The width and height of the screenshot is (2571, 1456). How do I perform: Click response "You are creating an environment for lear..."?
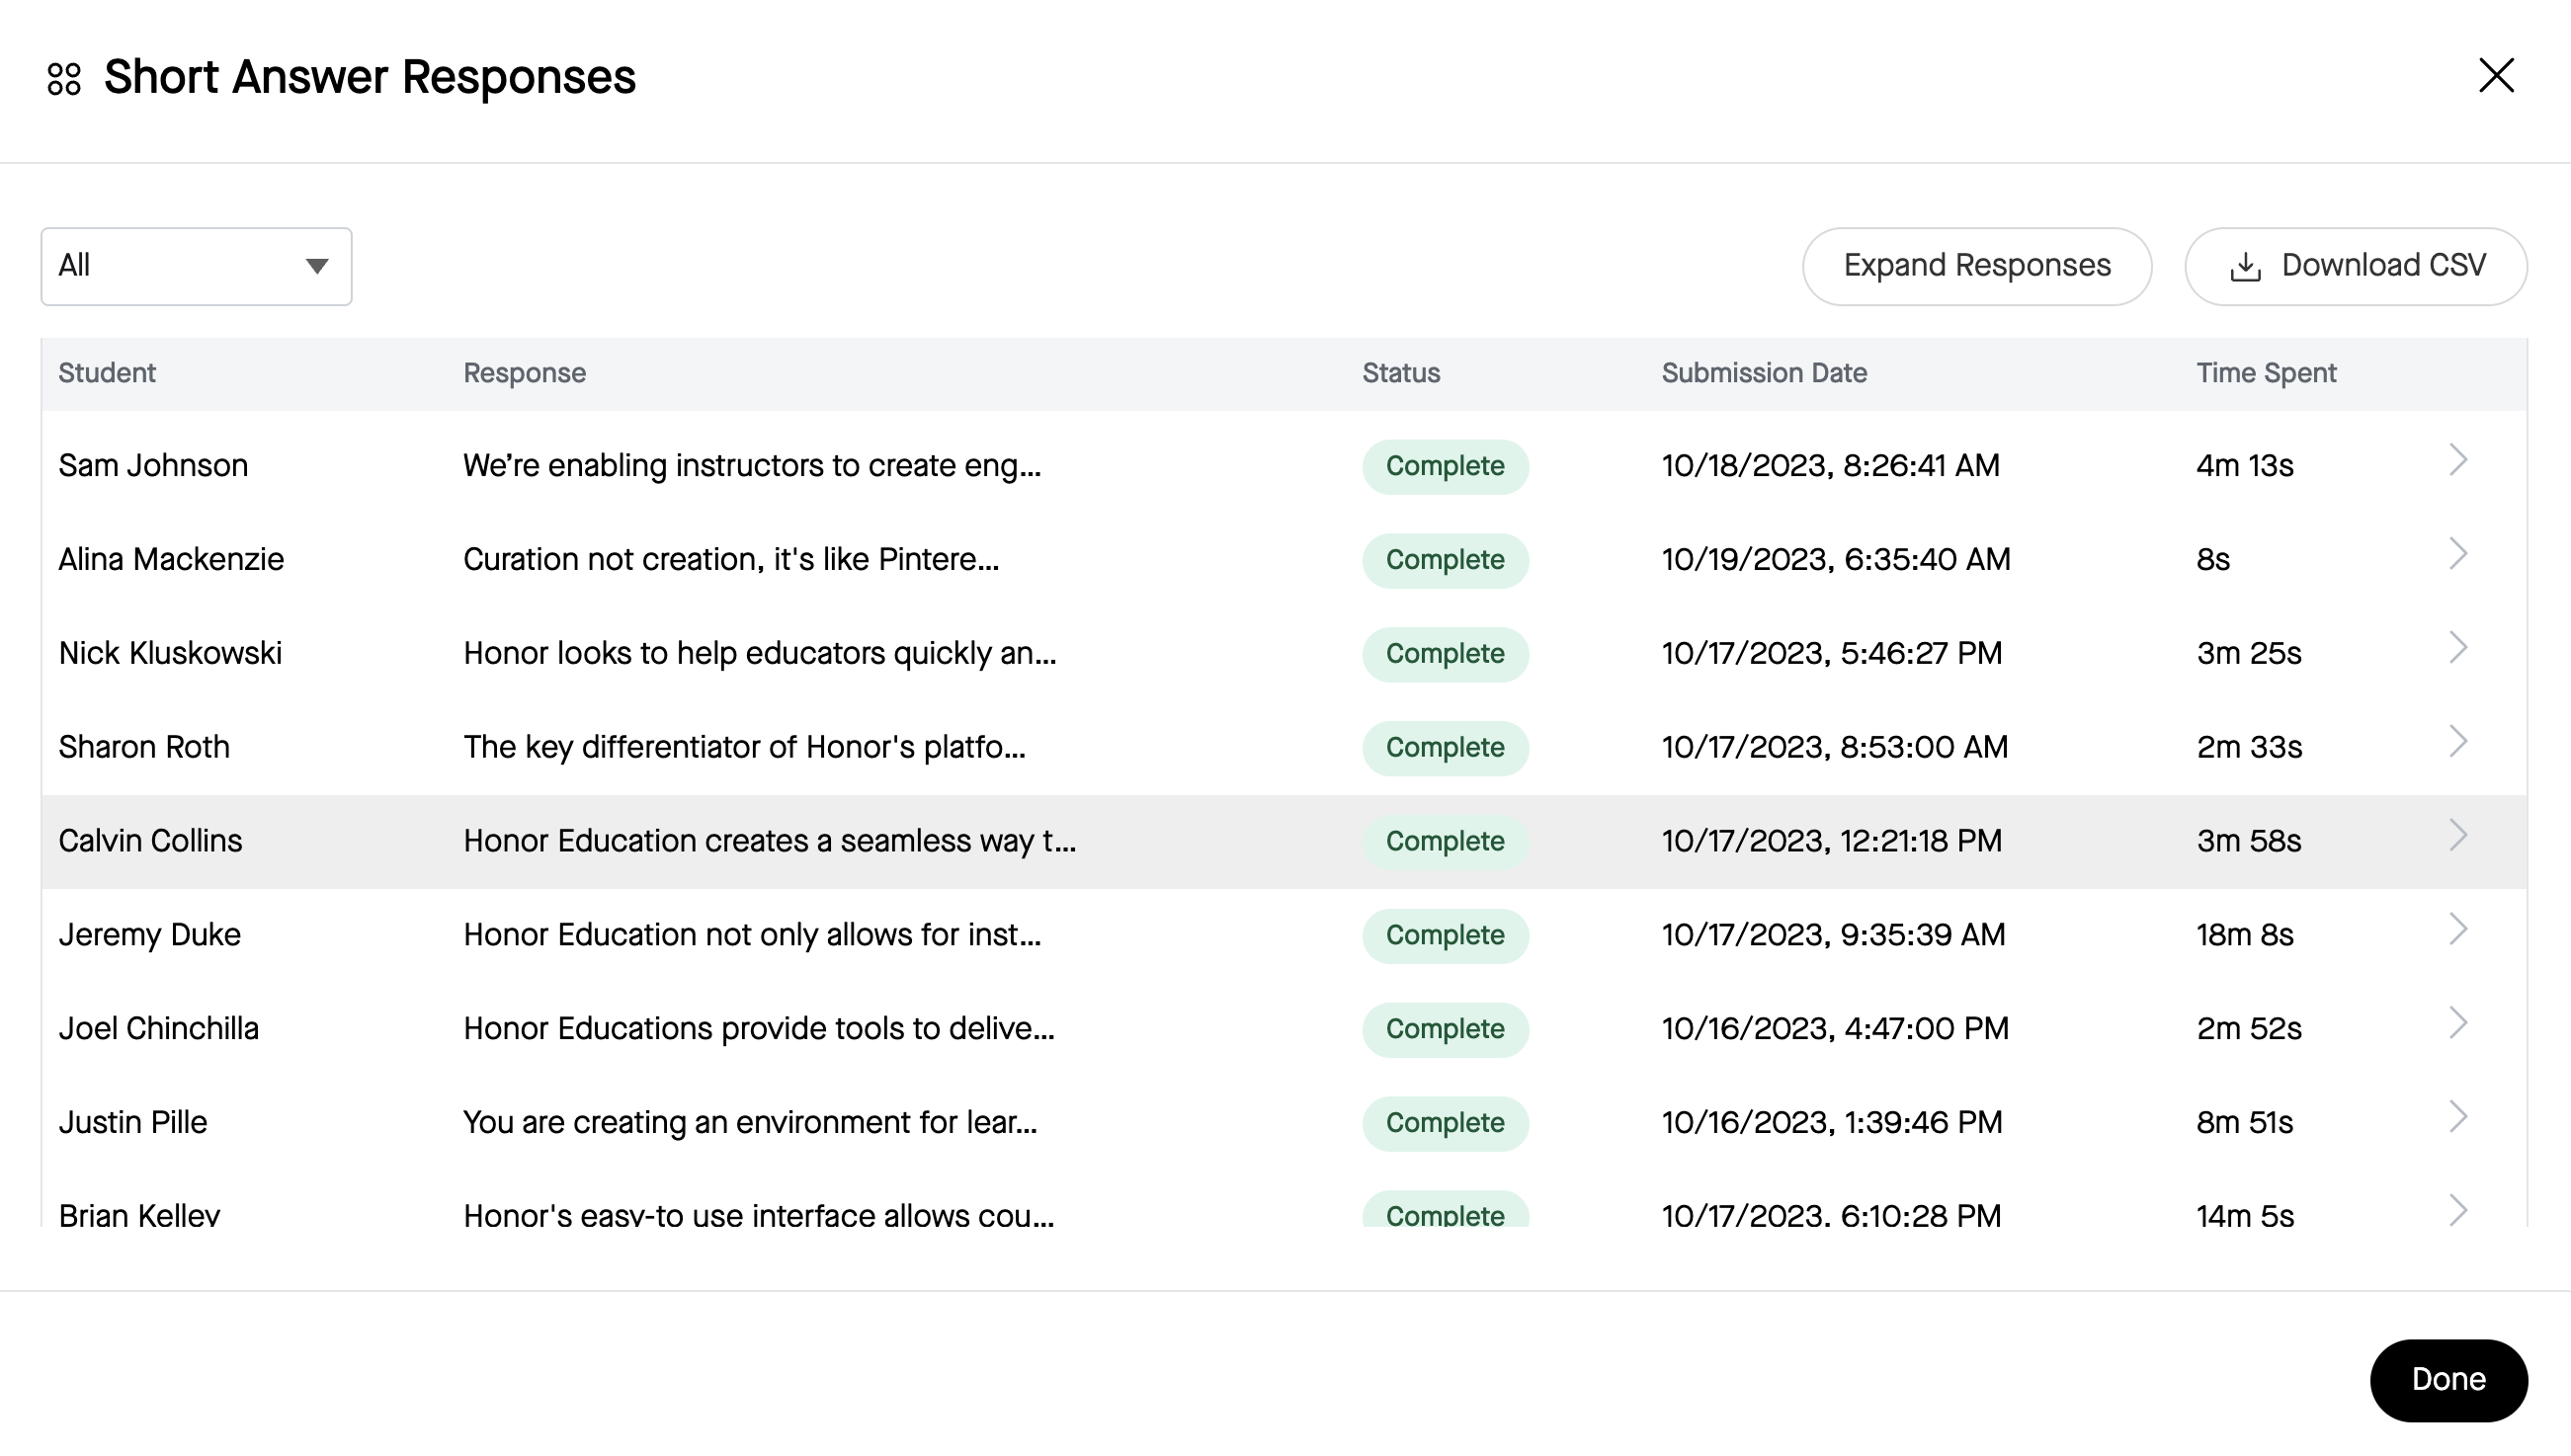750,1123
